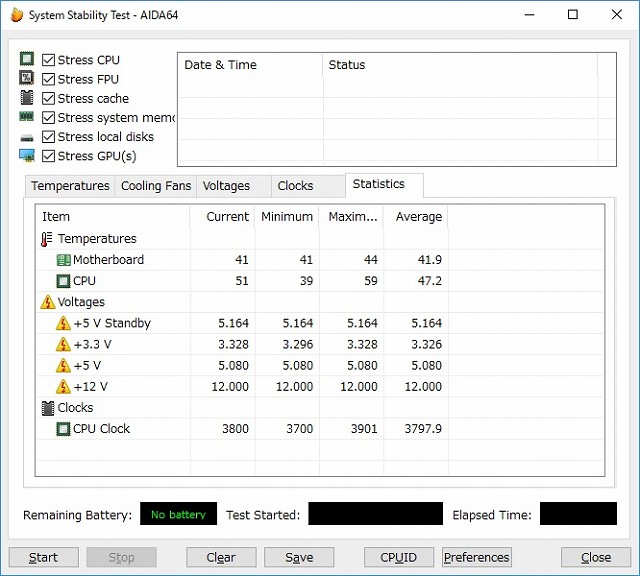Click the Close button at bottom right
The width and height of the screenshot is (640, 576).
click(x=596, y=557)
